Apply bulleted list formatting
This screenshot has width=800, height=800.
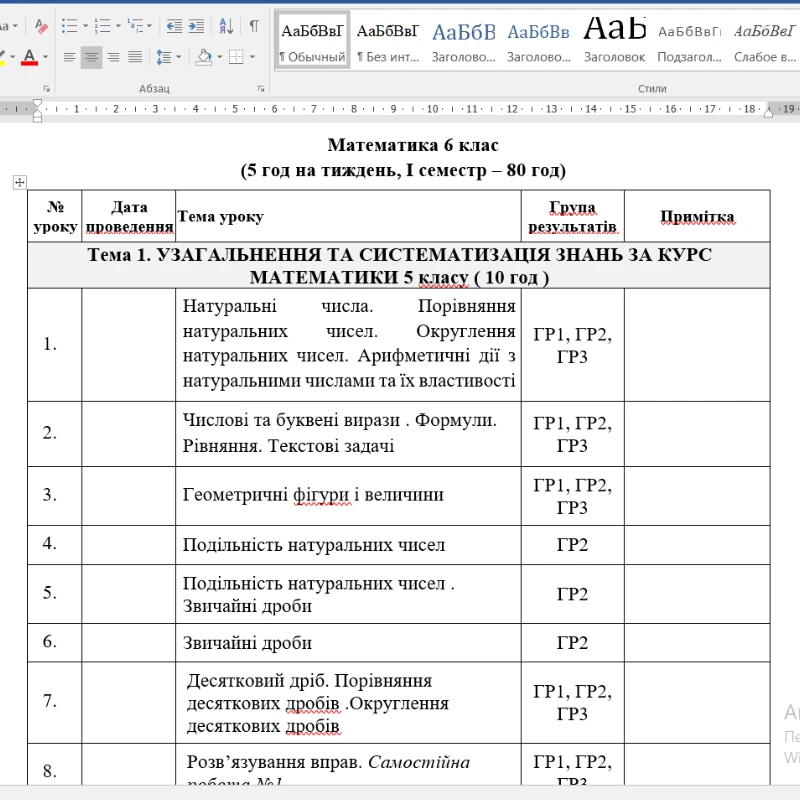pyautogui.click(x=69, y=26)
